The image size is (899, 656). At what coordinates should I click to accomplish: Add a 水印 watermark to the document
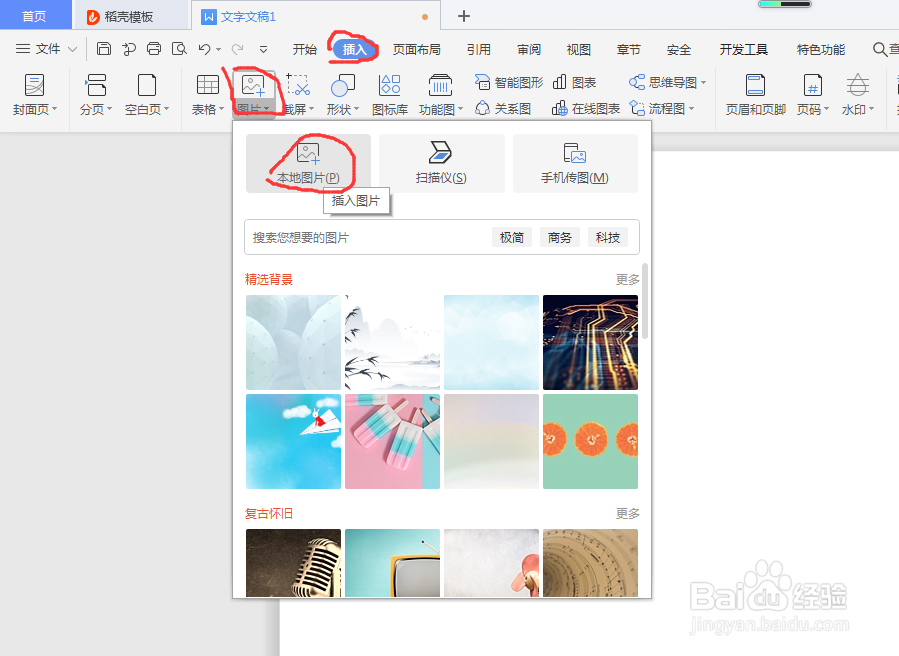pyautogui.click(x=857, y=94)
